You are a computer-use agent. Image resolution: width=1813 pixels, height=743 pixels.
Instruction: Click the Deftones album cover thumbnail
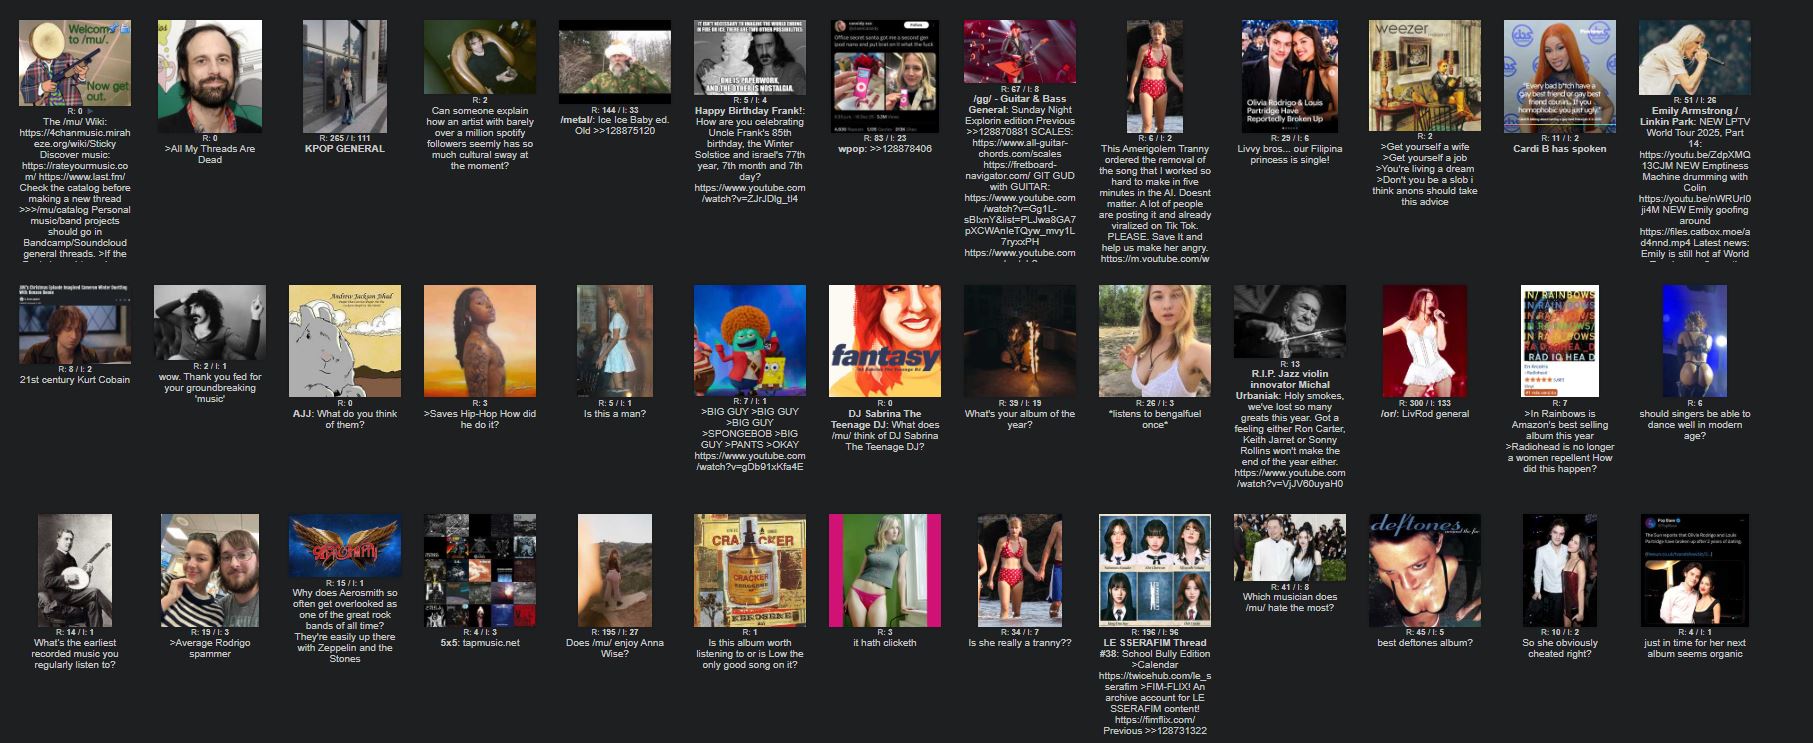[1425, 571]
